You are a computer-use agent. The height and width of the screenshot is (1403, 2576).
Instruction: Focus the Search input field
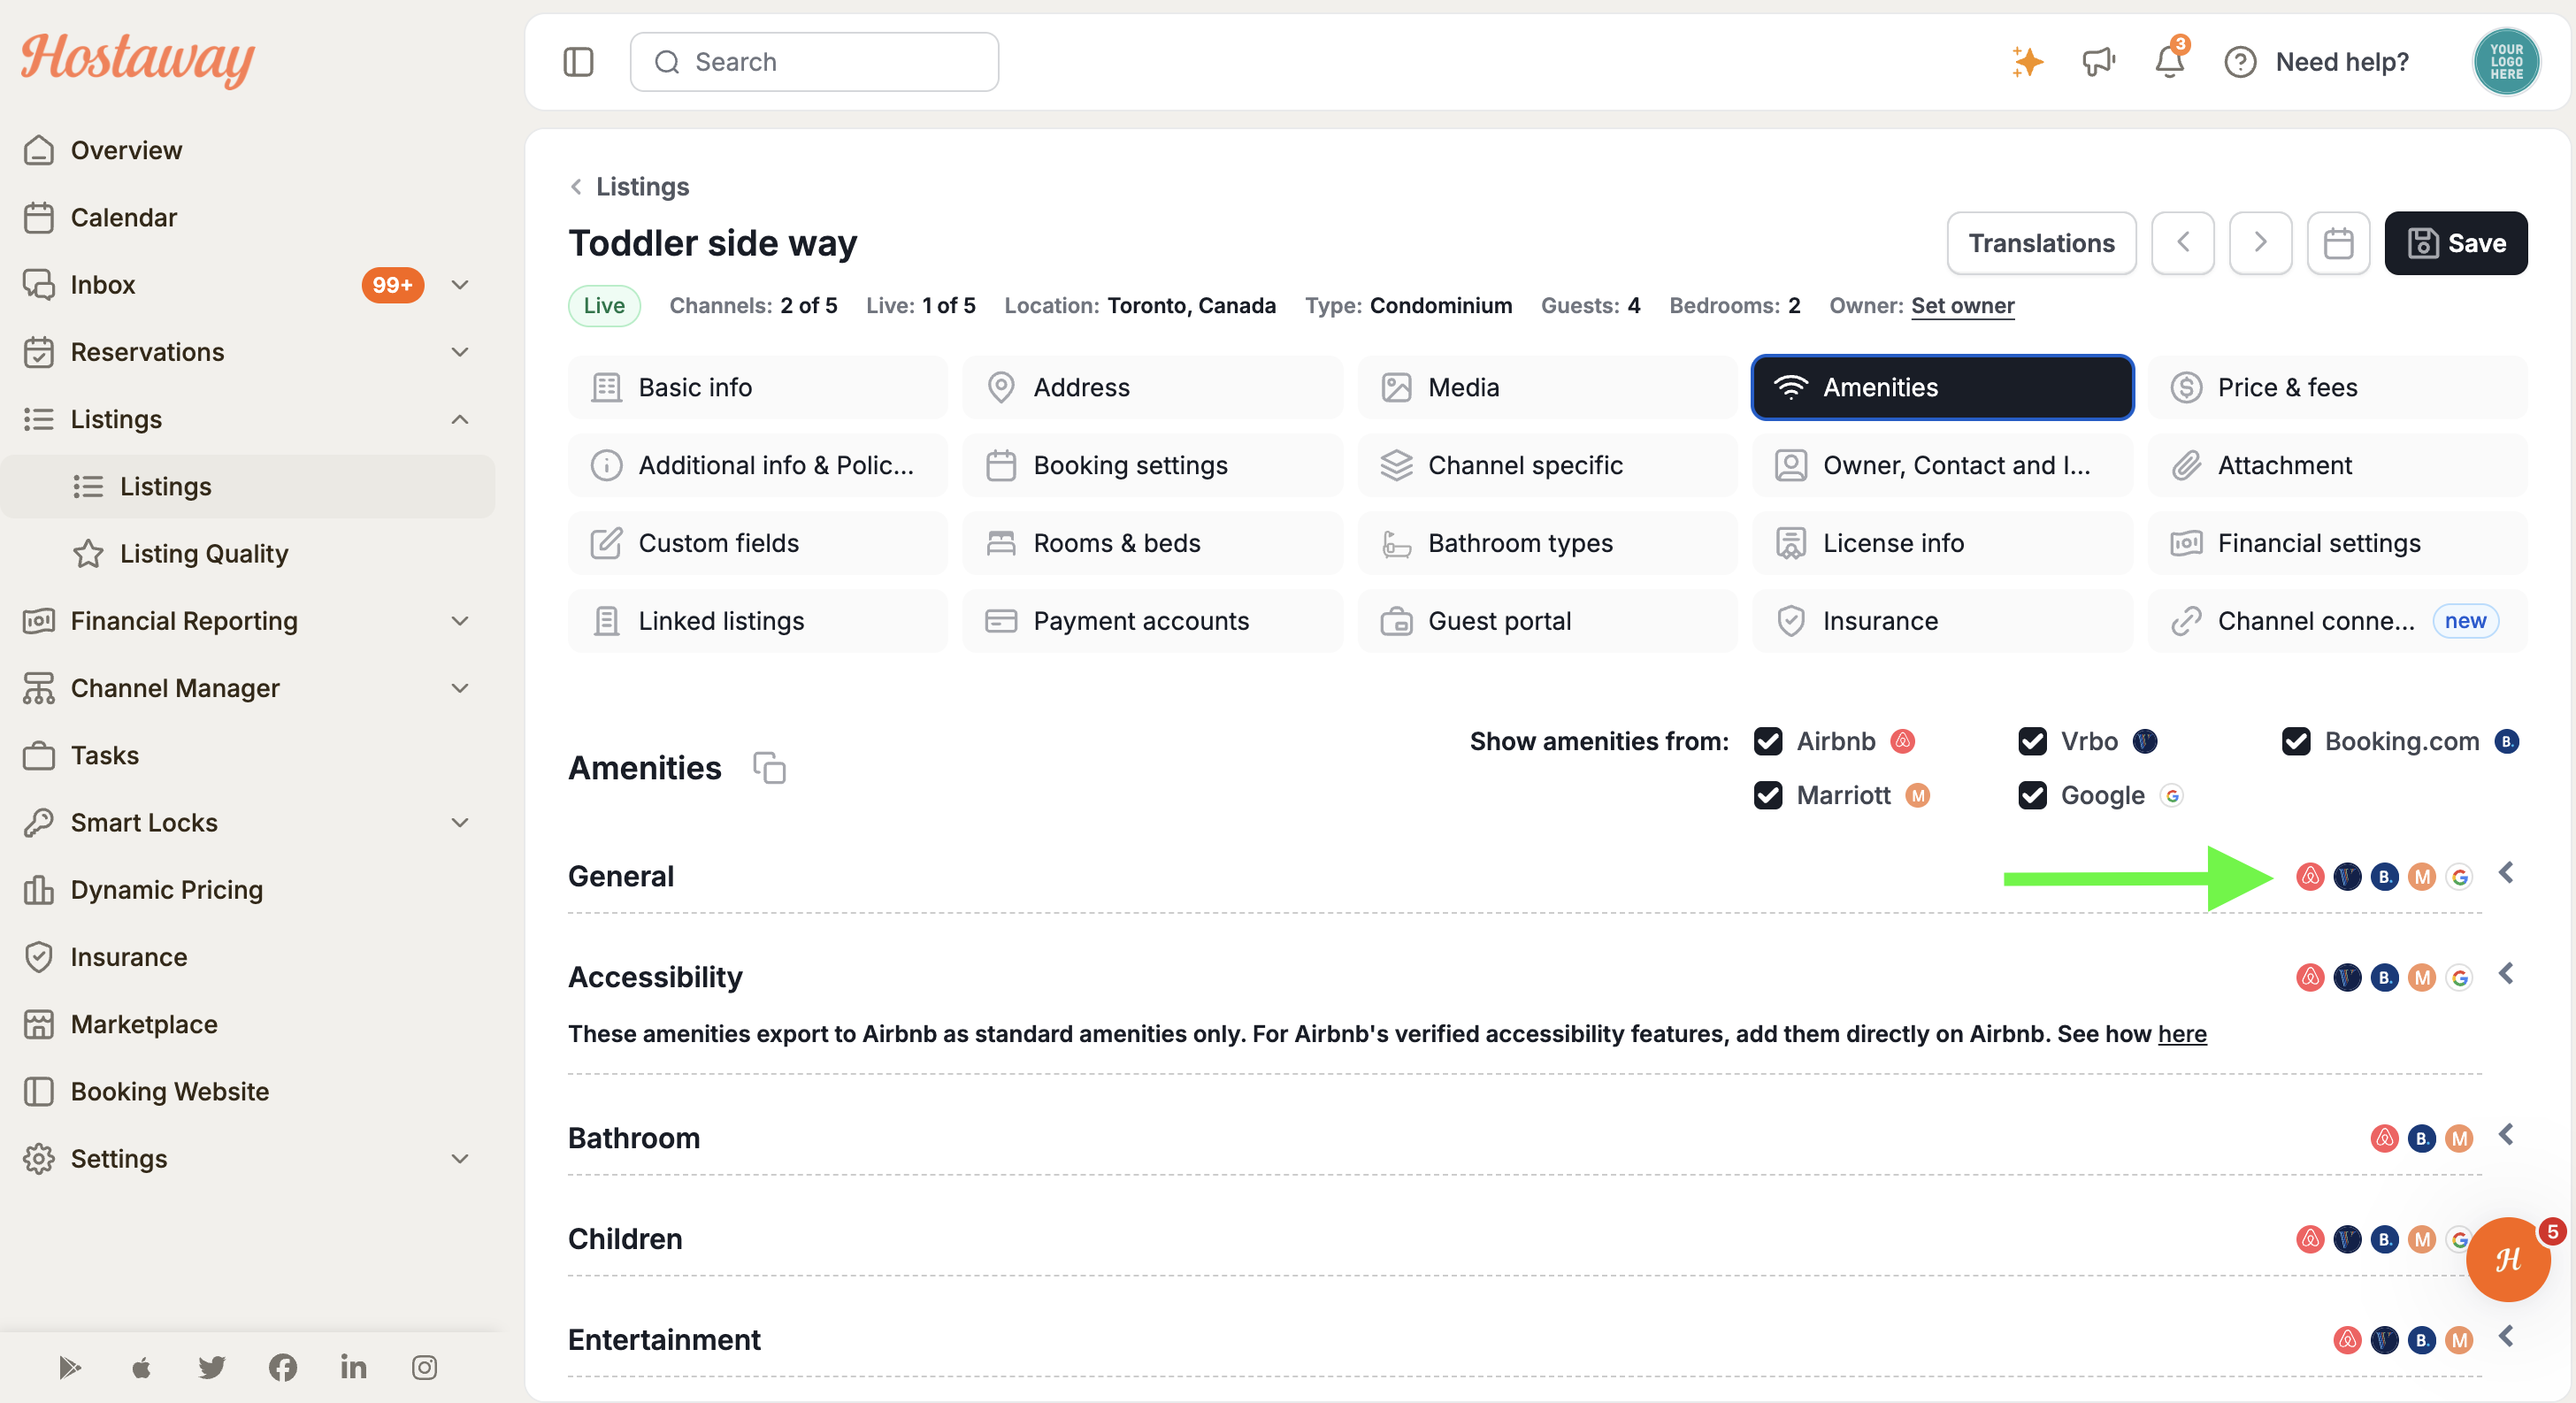[x=814, y=62]
